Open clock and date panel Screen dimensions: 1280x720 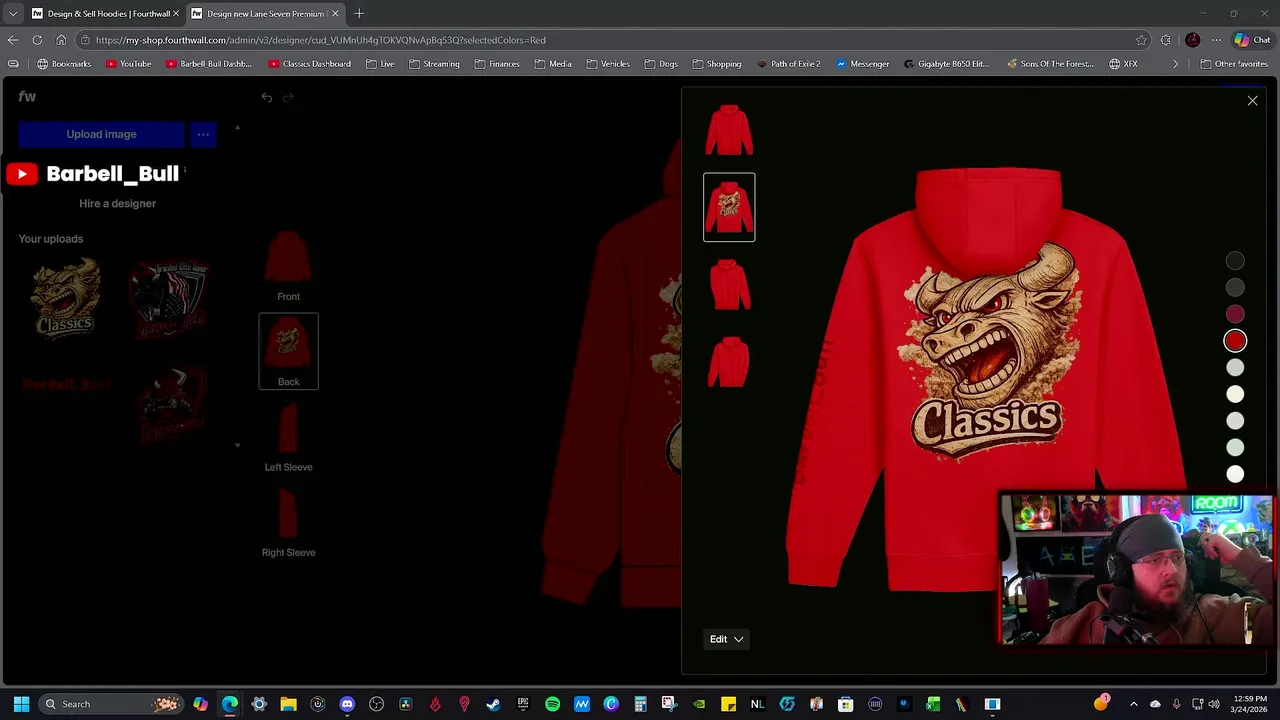point(1250,704)
